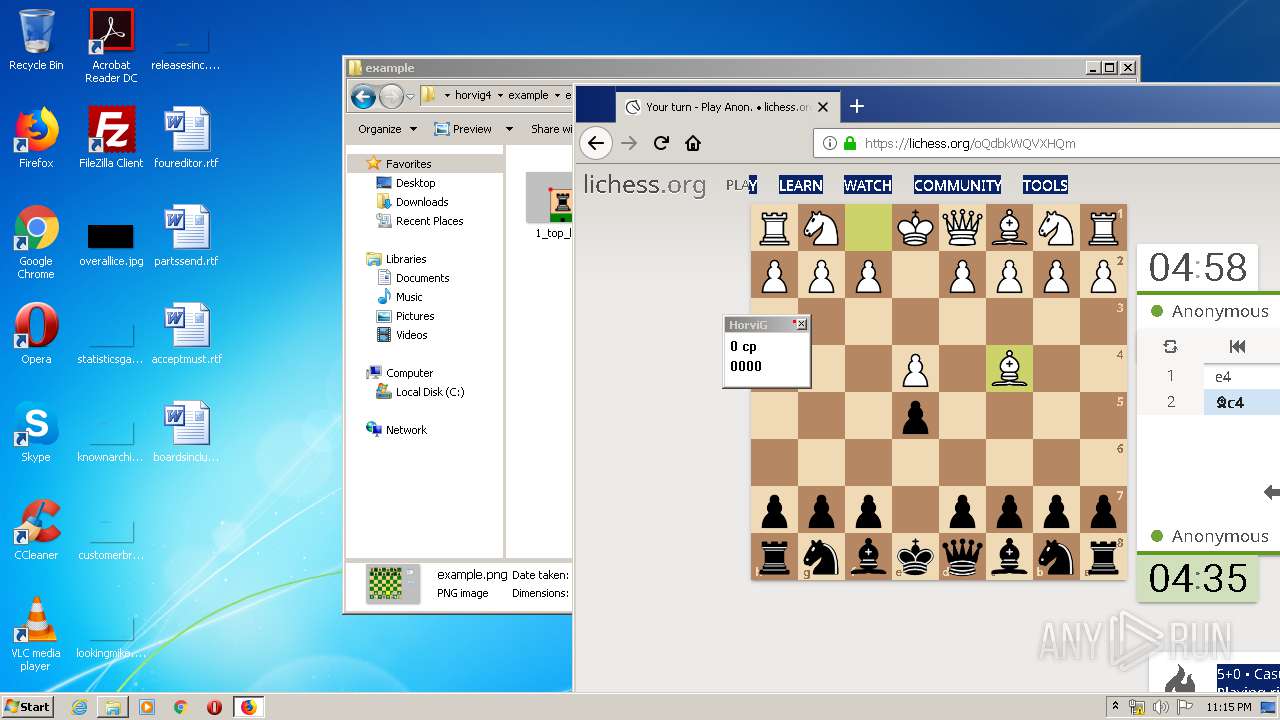
Task: Open lichess PLAY menu
Action: click(741, 185)
